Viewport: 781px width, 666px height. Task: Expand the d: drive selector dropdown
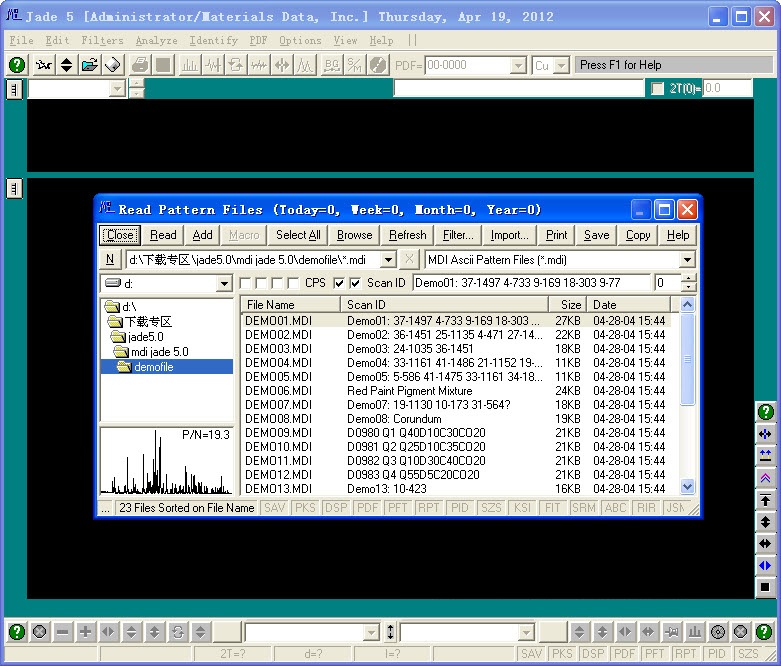pos(224,284)
